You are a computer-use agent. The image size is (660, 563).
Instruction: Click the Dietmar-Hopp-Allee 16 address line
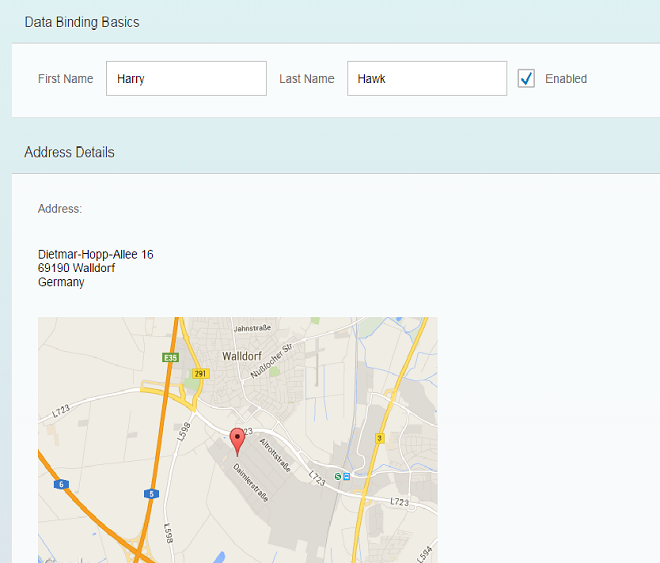[95, 255]
